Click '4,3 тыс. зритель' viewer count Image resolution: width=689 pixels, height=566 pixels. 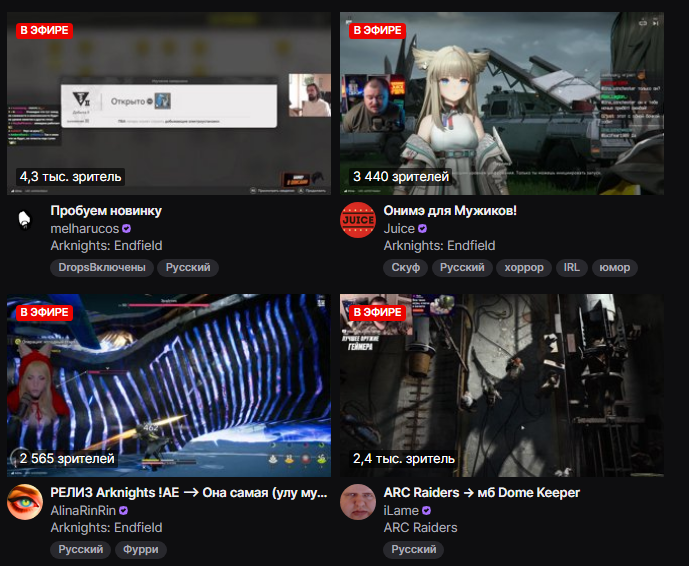pyautogui.click(x=70, y=177)
